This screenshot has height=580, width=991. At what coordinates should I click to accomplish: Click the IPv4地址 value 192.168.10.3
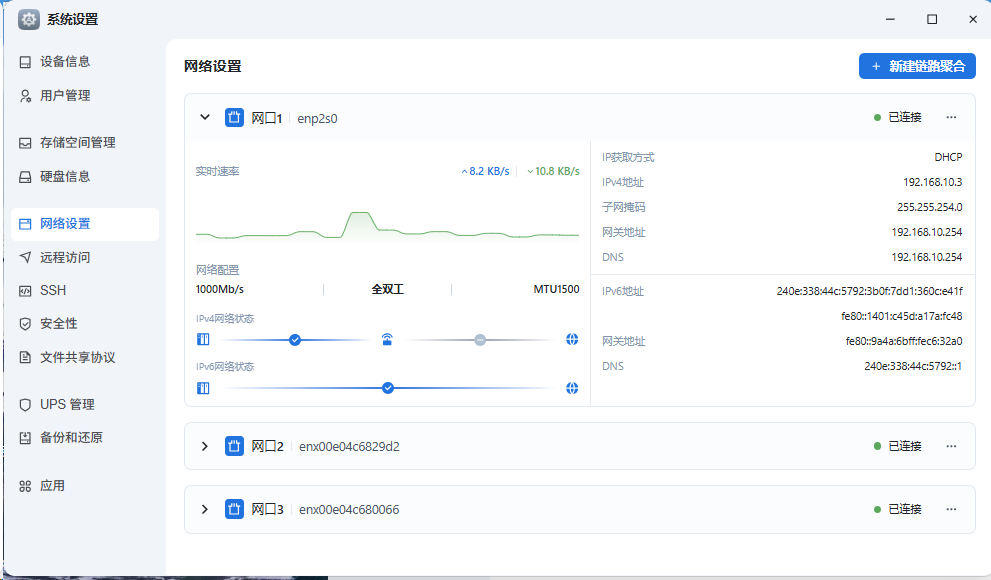(x=932, y=183)
